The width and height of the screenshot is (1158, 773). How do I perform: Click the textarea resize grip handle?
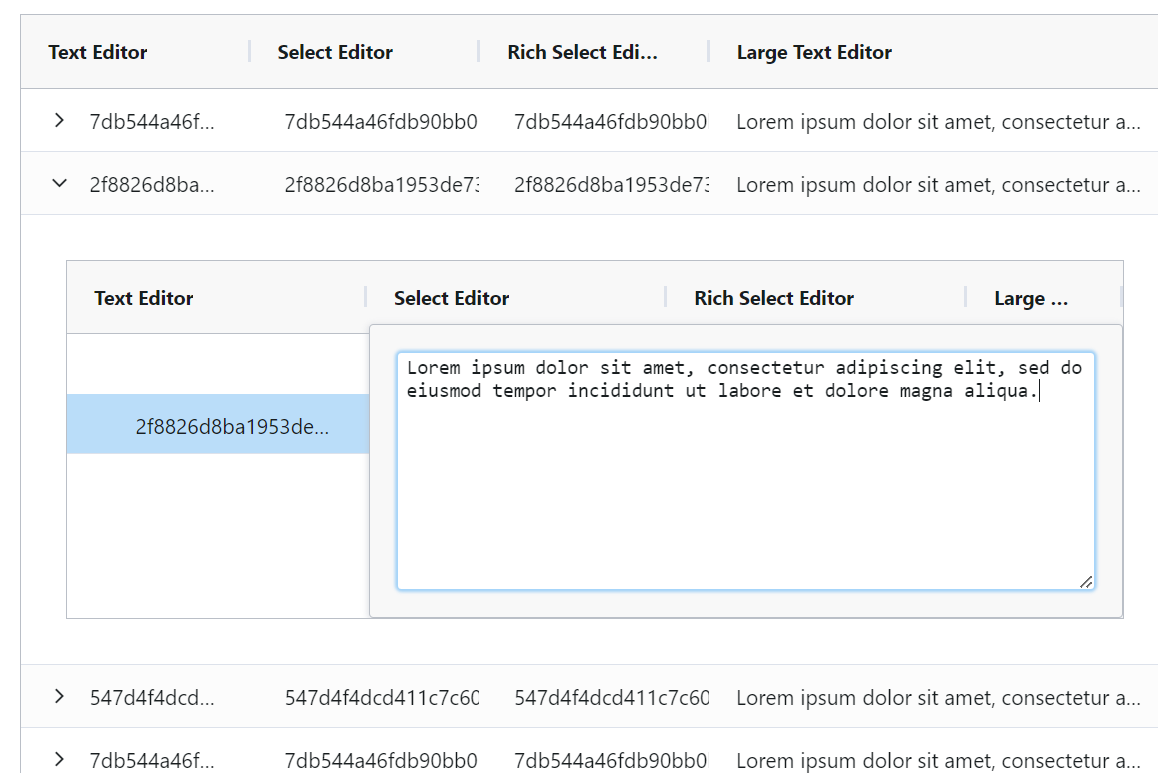coord(1086,583)
